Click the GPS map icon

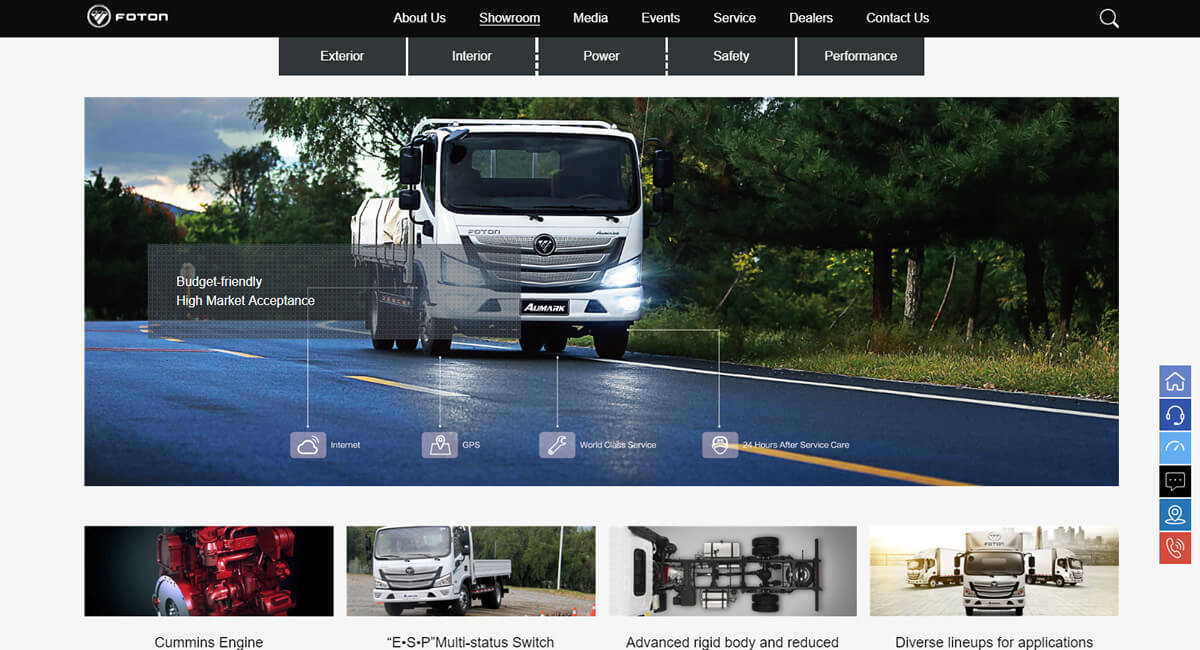coord(439,445)
